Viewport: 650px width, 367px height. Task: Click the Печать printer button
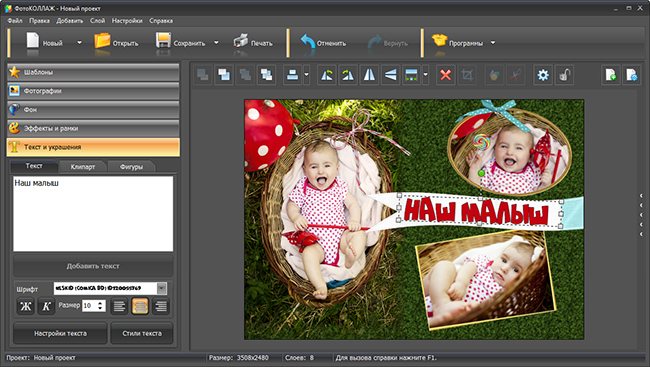coord(253,42)
